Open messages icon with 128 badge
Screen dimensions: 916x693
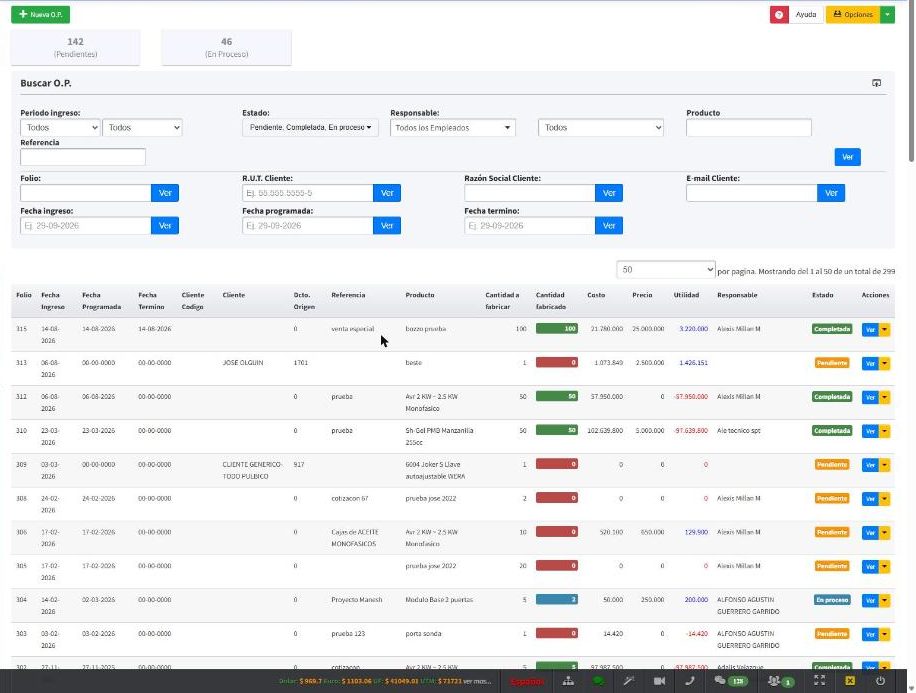pos(731,681)
